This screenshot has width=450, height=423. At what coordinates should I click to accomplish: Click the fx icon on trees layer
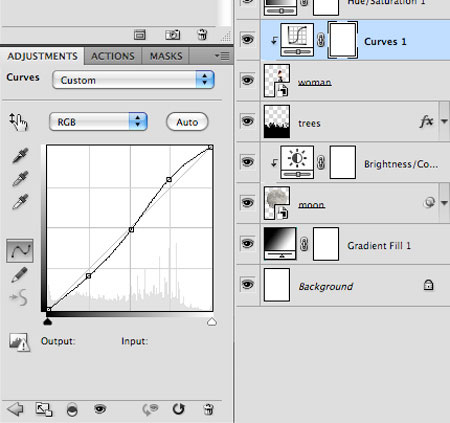click(427, 121)
